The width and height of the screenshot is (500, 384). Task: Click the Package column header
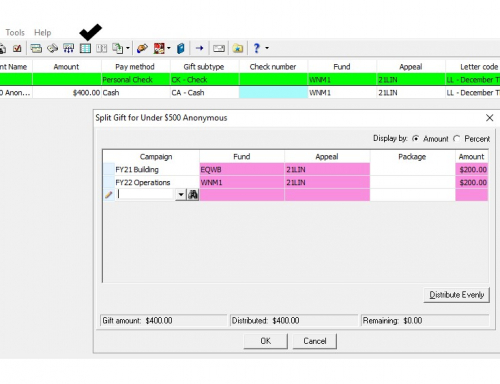click(412, 157)
